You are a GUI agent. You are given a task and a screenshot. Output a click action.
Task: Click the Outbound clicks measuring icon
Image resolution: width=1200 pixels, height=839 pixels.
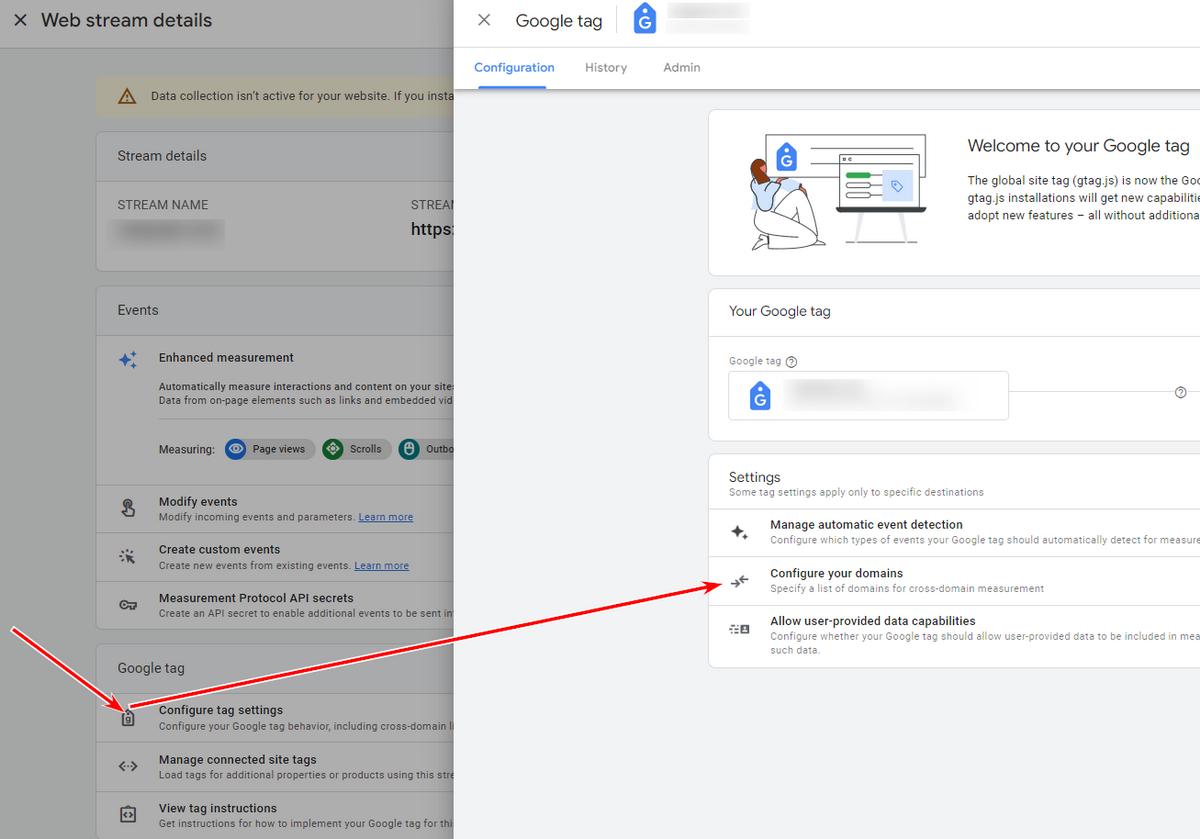(x=408, y=449)
